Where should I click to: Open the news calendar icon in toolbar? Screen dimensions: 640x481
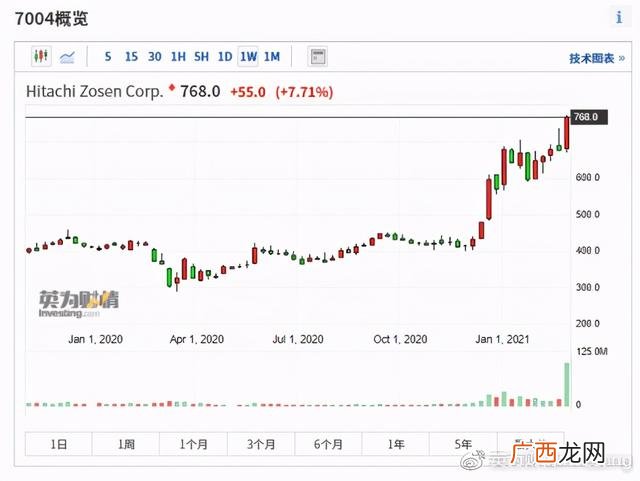[x=318, y=56]
